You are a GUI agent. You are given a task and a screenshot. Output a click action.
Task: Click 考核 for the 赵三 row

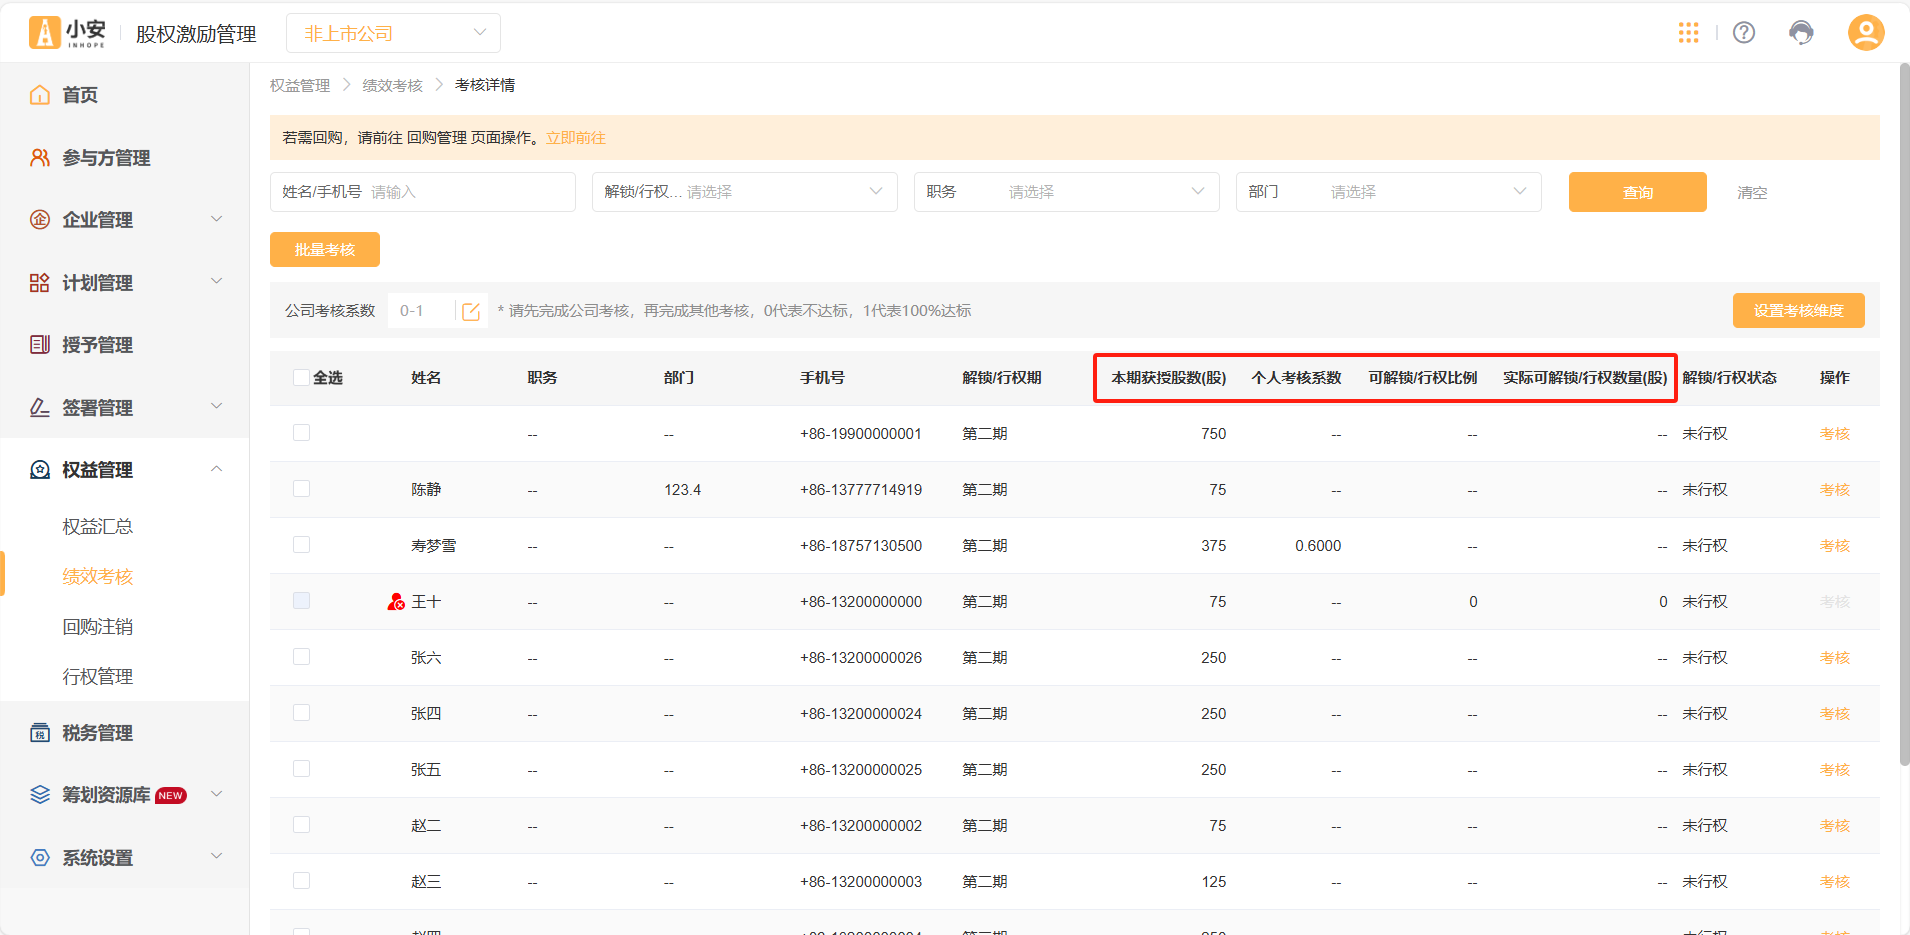1835,882
